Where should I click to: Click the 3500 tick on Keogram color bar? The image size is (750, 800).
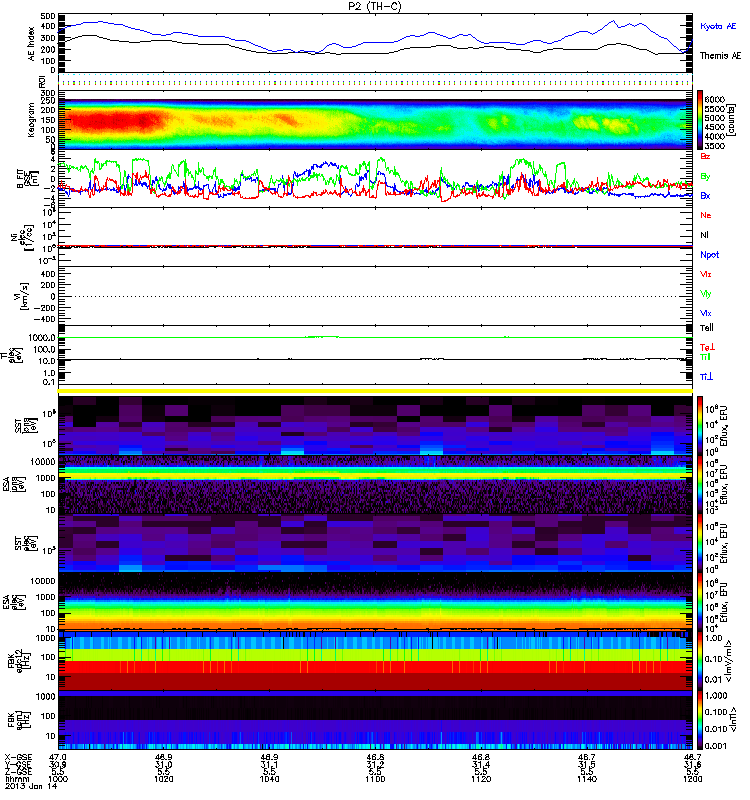pos(714,146)
